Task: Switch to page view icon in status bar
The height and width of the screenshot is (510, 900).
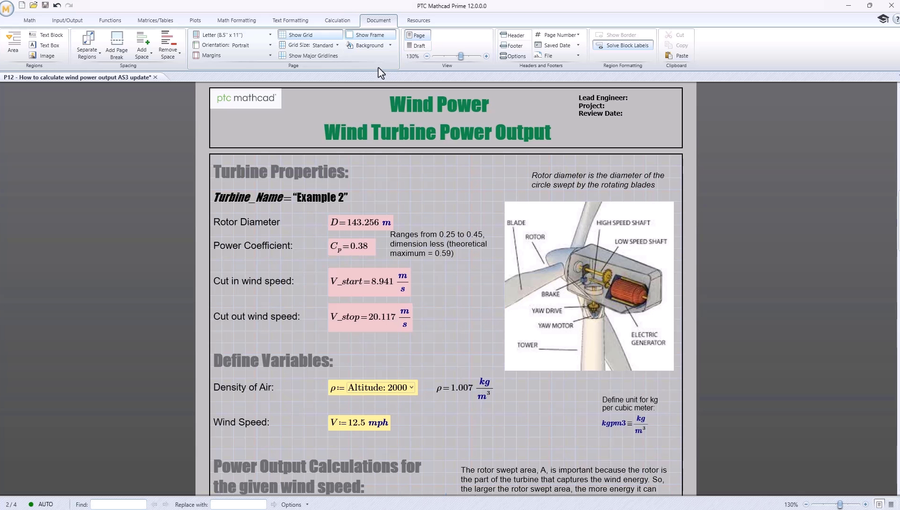Action: coord(879,504)
